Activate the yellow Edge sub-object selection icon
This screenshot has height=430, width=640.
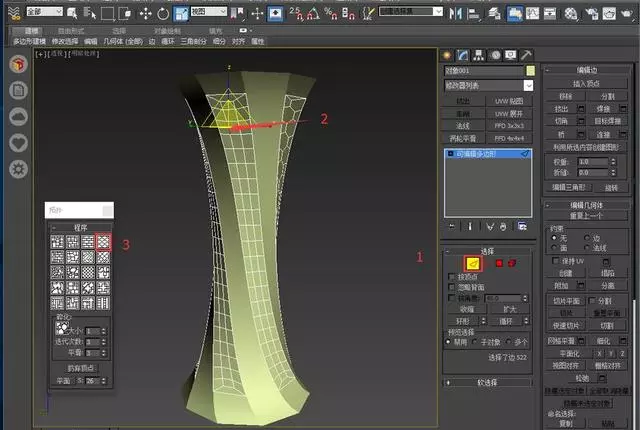(473, 263)
